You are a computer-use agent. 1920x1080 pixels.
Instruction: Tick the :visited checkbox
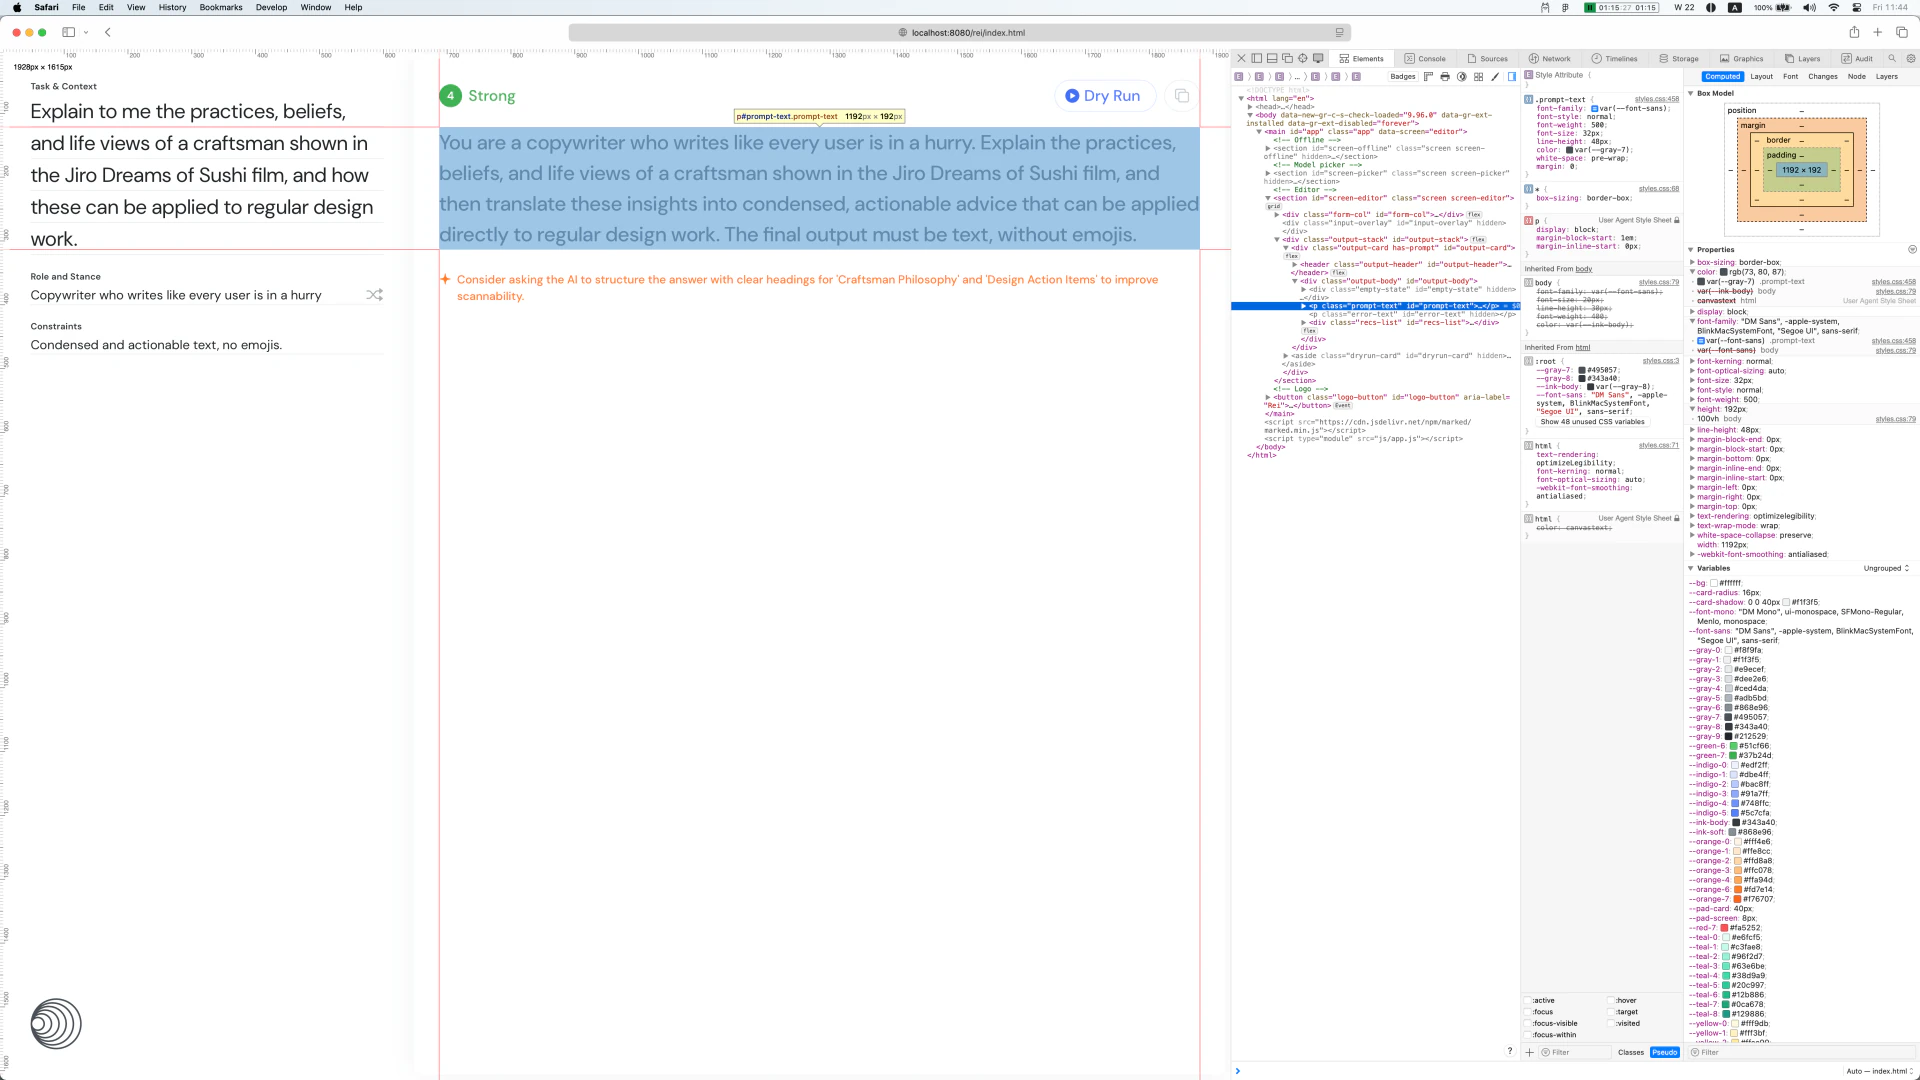tap(1611, 1023)
